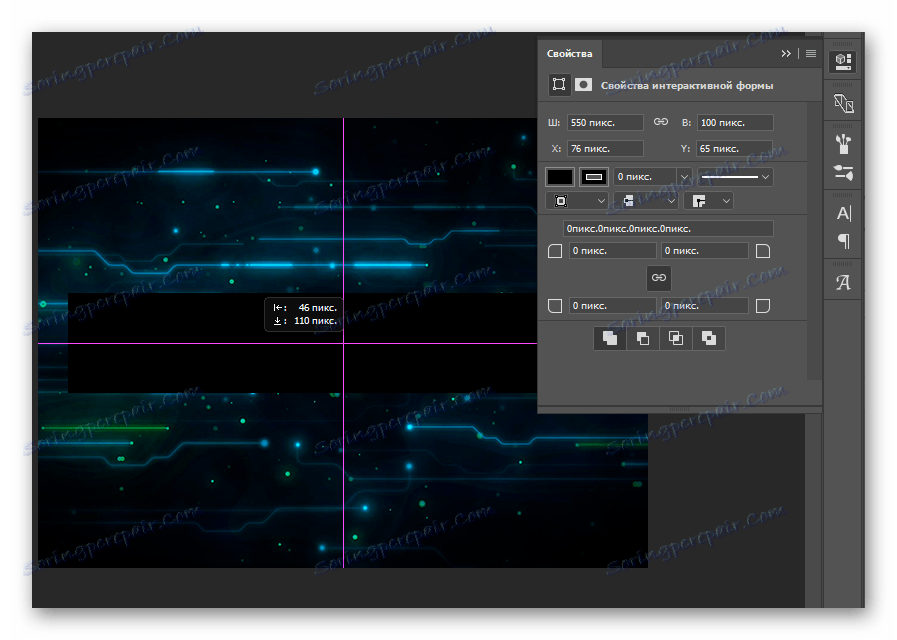Click the exclude overlapping shapes pathfinder button
The image size is (897, 640).
click(709, 339)
